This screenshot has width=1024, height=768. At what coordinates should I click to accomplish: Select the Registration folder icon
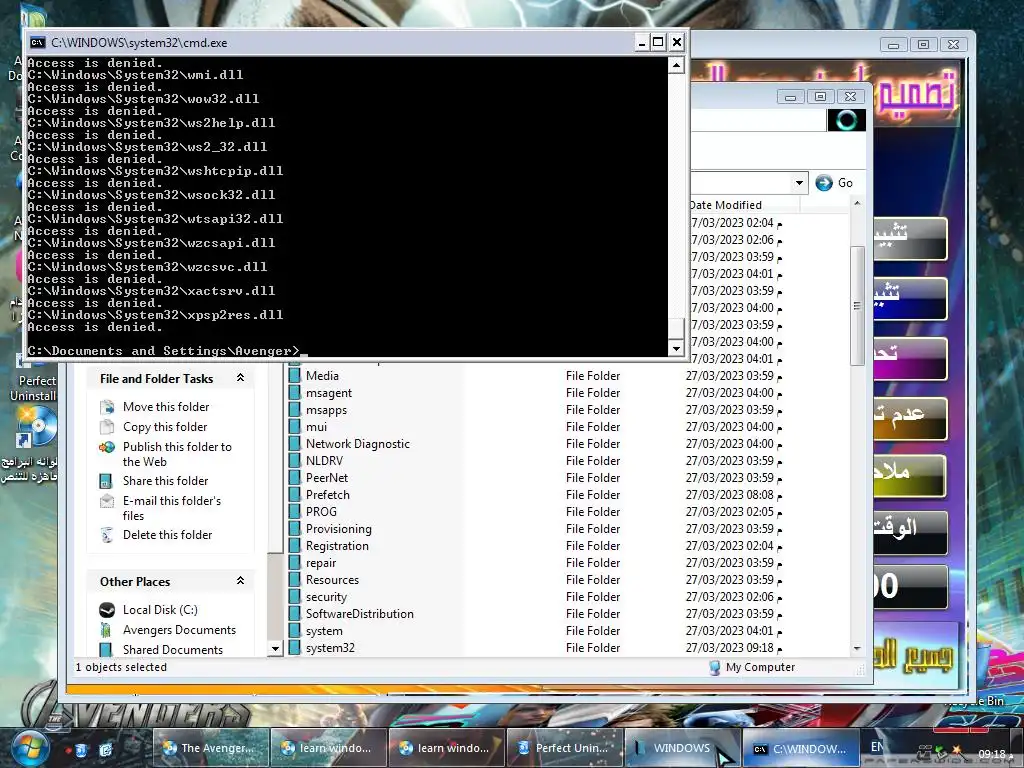pos(295,546)
